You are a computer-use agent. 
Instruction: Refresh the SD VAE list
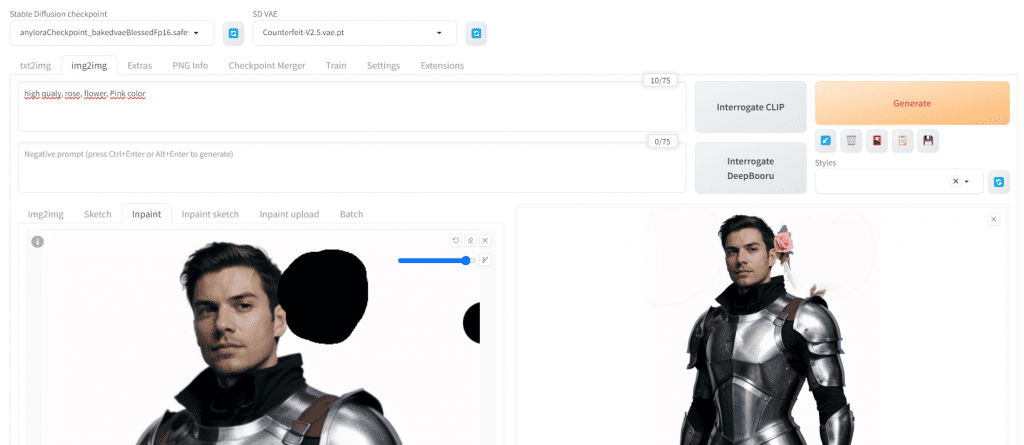click(x=476, y=33)
